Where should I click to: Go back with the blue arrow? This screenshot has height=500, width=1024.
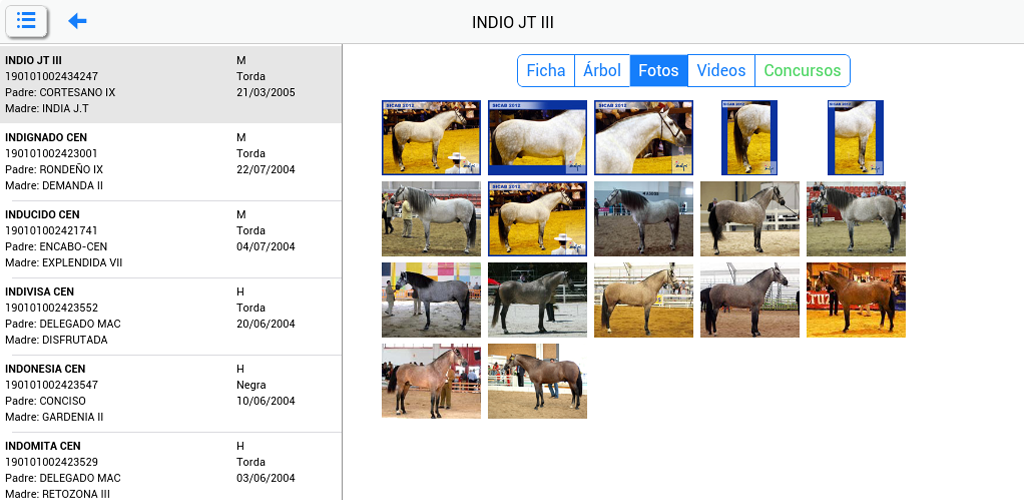(x=78, y=21)
